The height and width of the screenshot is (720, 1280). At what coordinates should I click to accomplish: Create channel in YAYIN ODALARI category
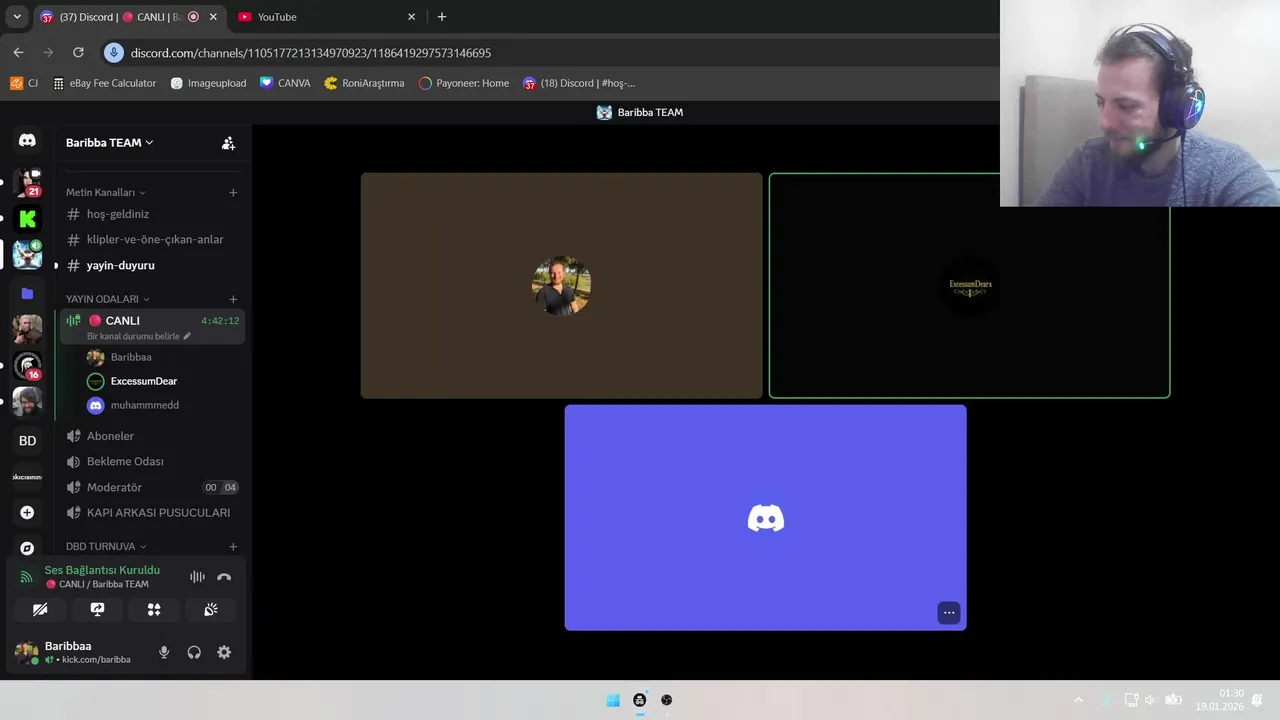click(233, 299)
